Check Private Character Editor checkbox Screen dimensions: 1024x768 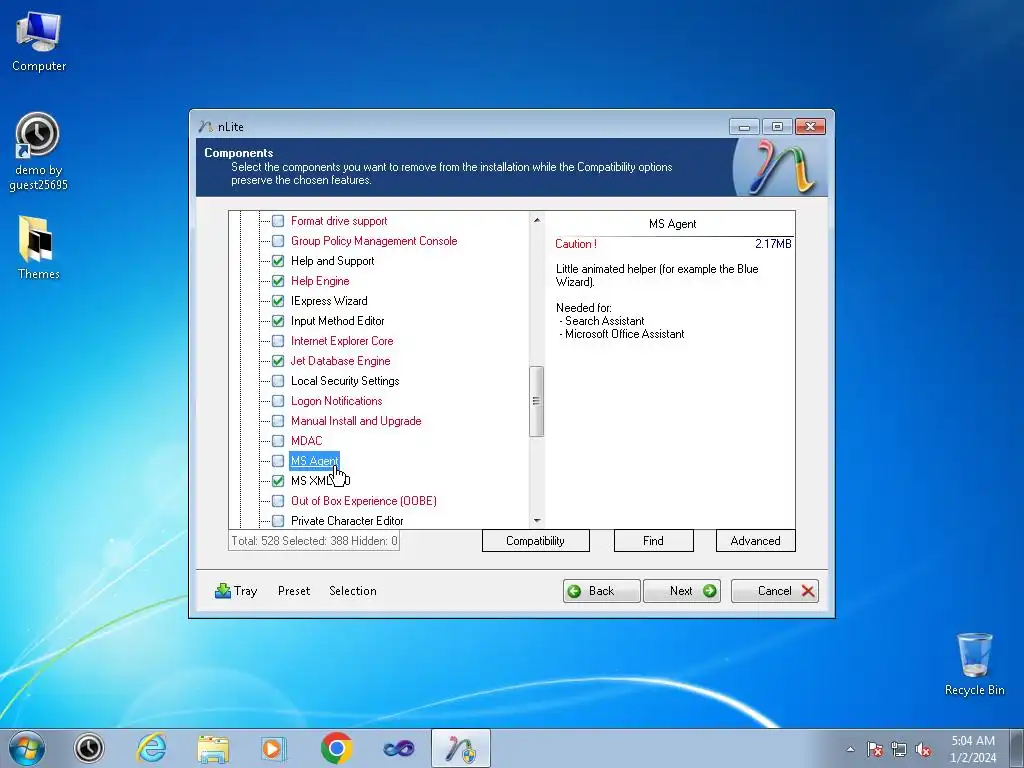click(278, 520)
